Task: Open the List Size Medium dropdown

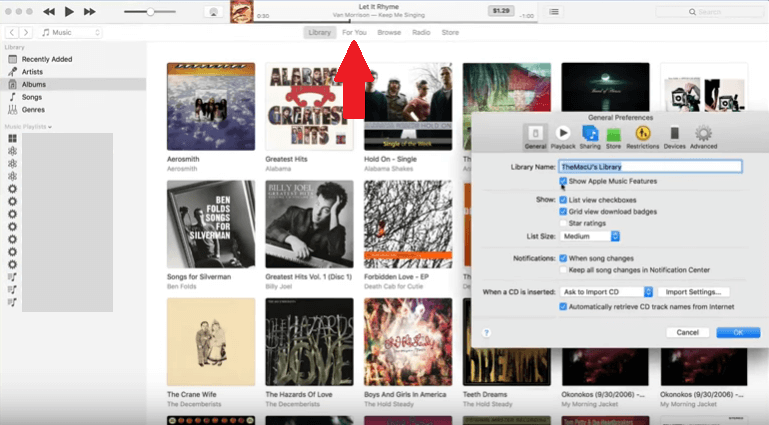Action: pyautogui.click(x=590, y=236)
